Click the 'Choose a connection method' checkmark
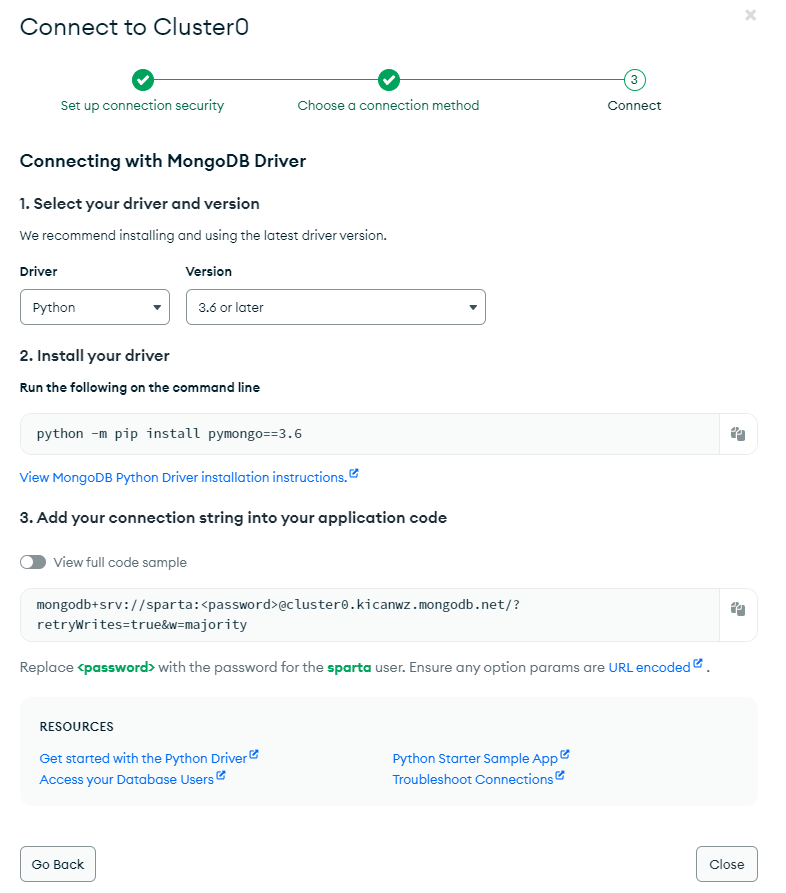This screenshot has width=786, height=893. [389, 80]
